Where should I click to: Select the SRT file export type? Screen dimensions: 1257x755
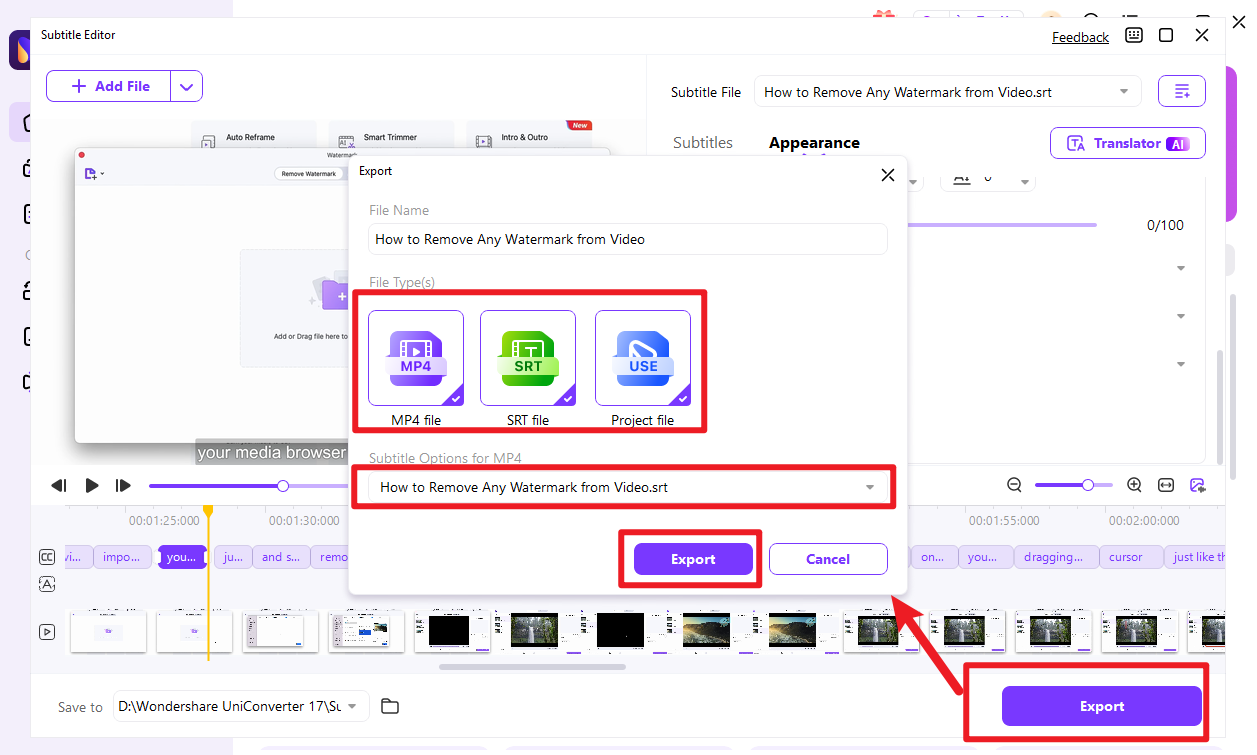click(x=528, y=358)
